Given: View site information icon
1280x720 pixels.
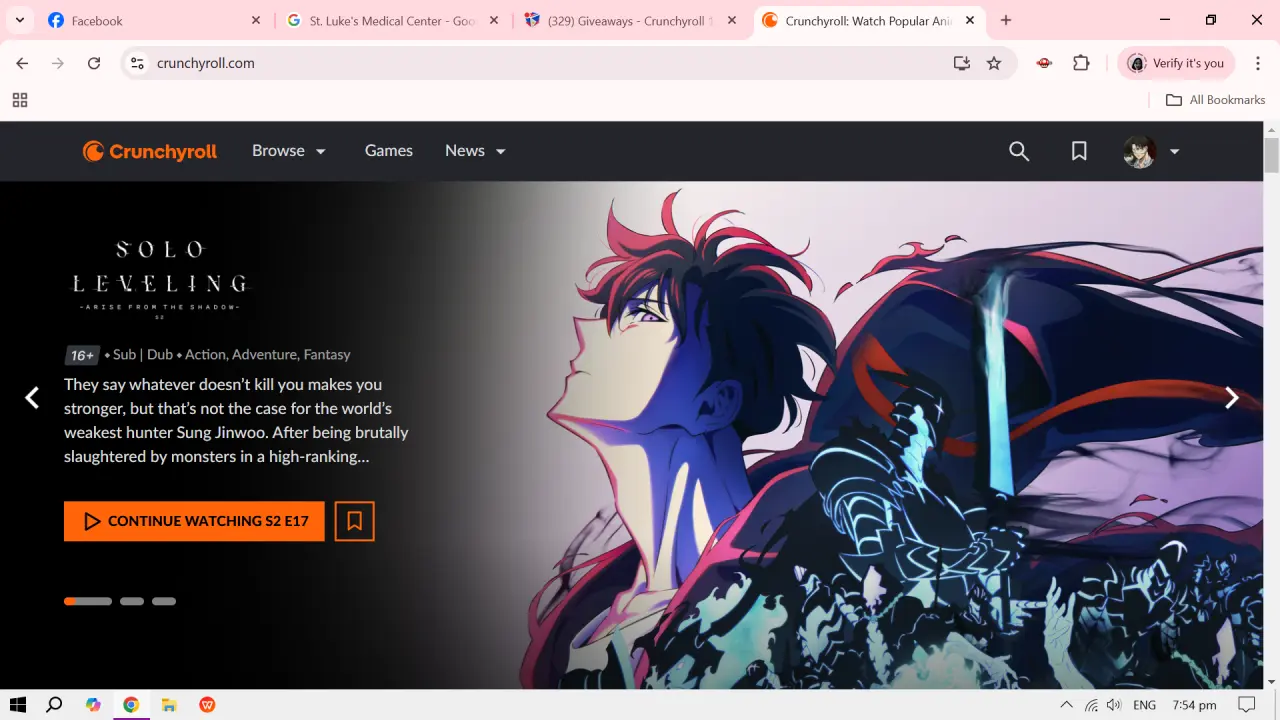Looking at the screenshot, I should click(x=138, y=63).
